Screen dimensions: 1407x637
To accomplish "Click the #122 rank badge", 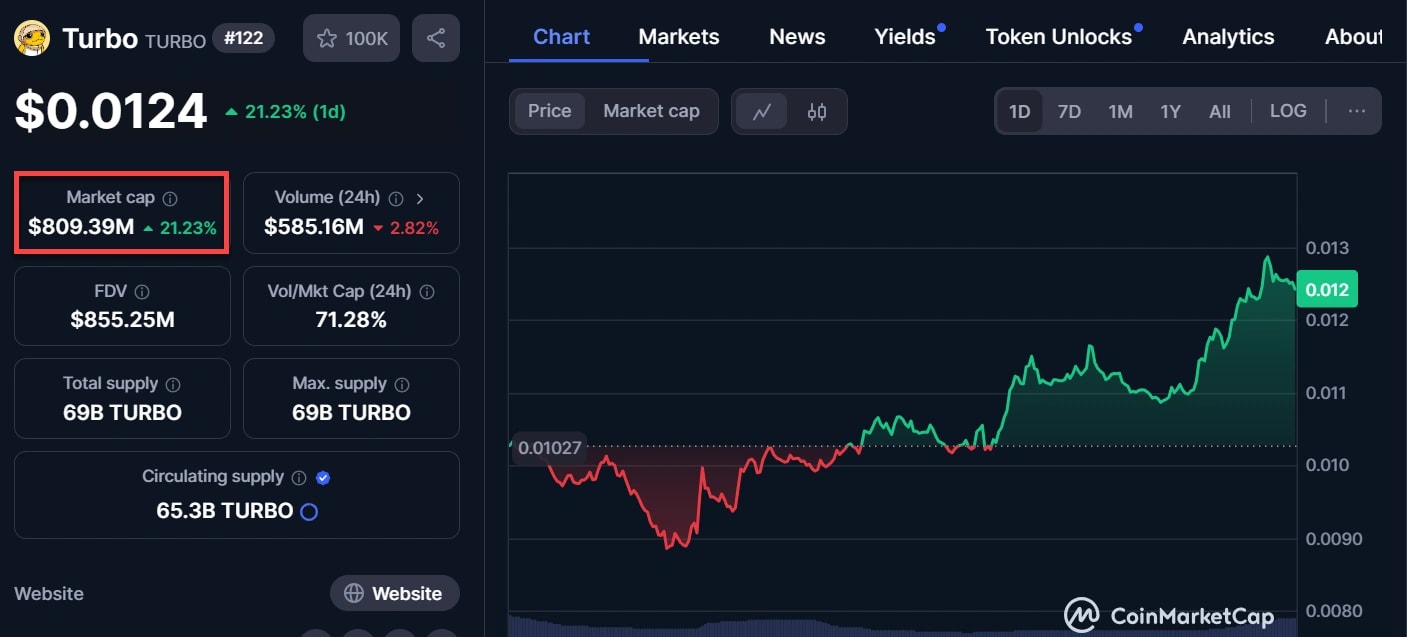I will [243, 39].
